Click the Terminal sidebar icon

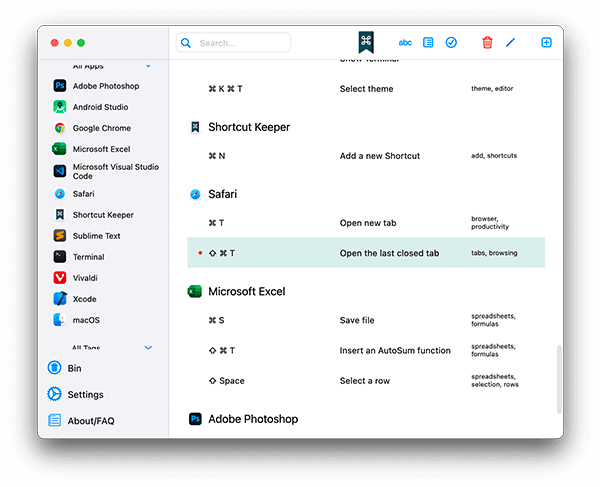(x=60, y=257)
